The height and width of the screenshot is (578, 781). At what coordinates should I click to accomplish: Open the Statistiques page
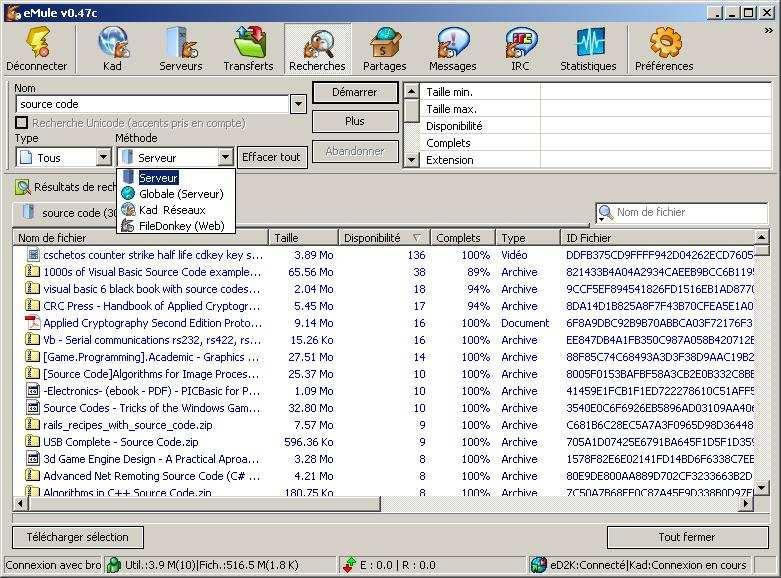pyautogui.click(x=588, y=48)
